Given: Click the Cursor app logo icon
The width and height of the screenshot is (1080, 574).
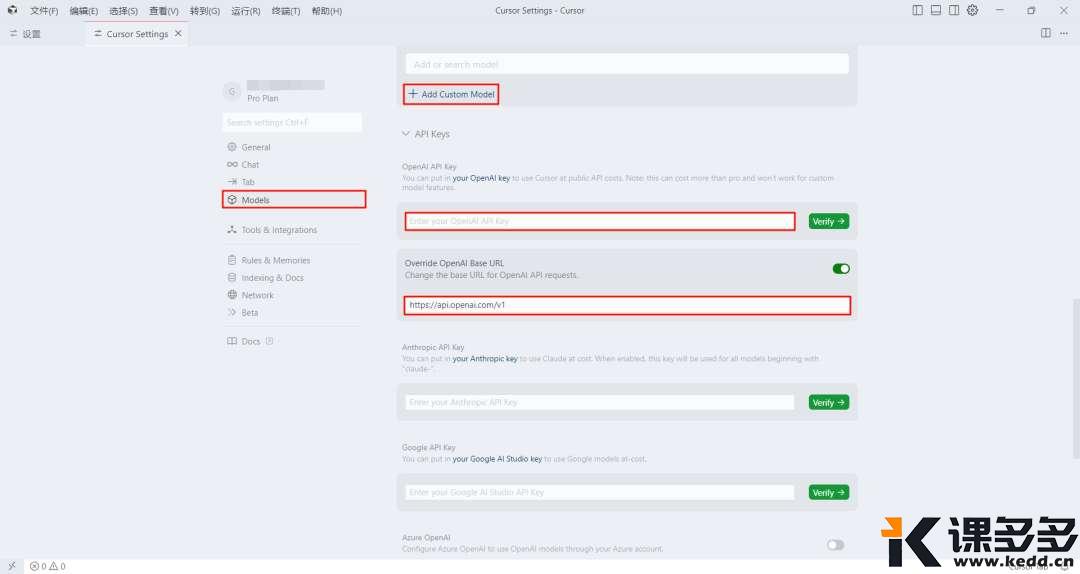Looking at the screenshot, I should (12, 10).
